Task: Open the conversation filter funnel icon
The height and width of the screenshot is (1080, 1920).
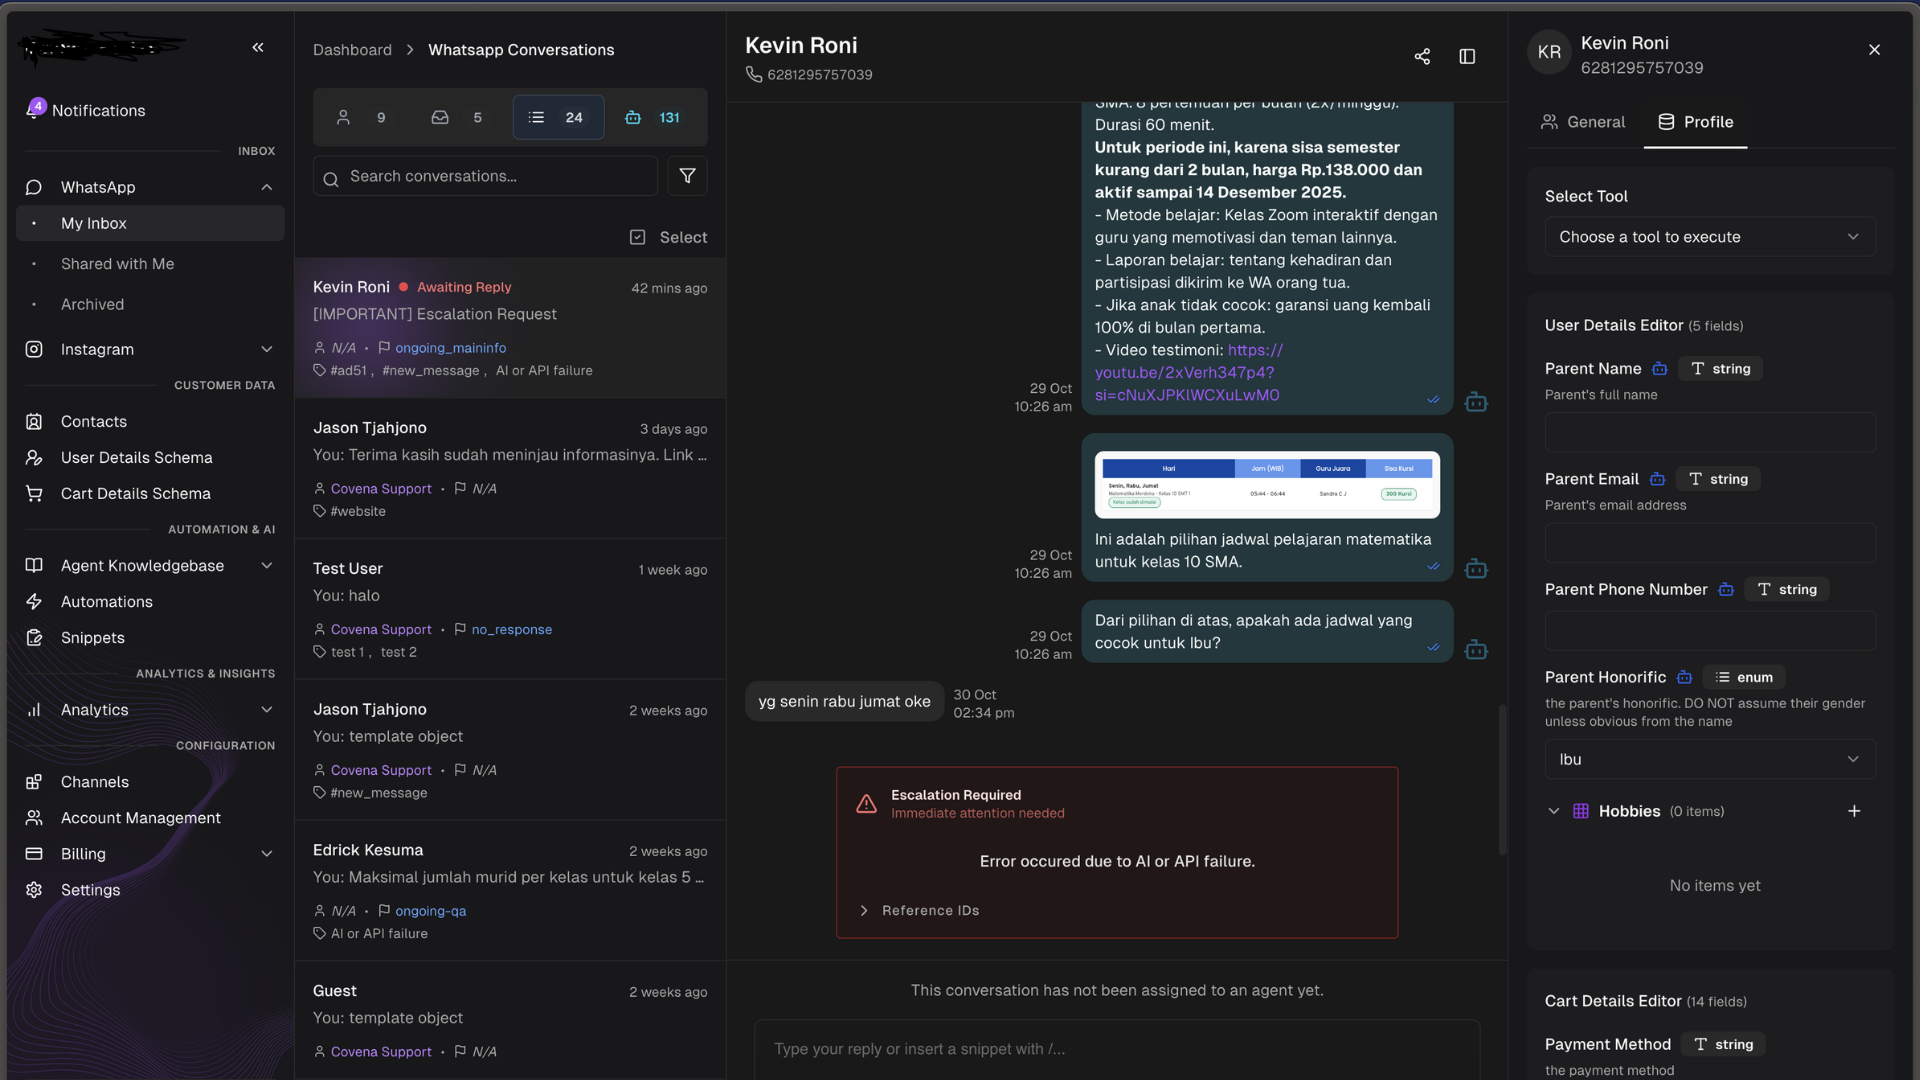Action: coord(688,176)
